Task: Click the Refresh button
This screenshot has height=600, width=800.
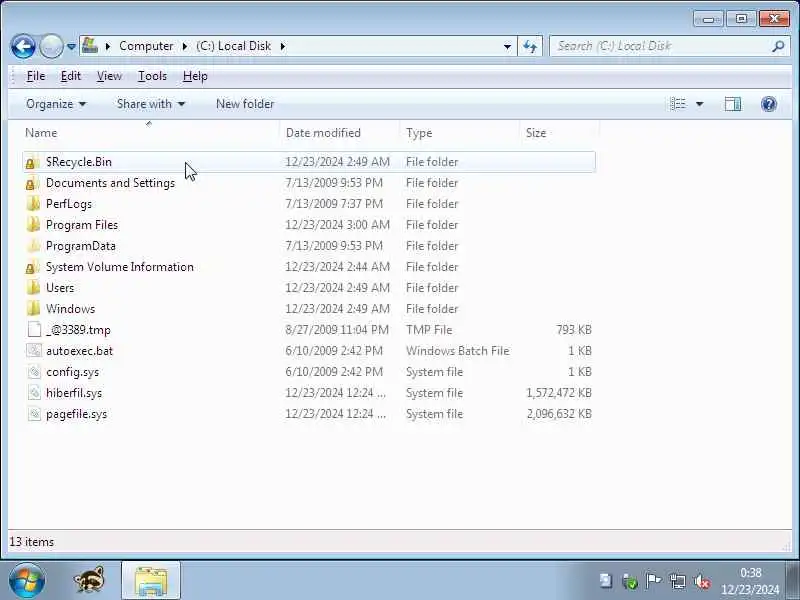Action: [530, 46]
